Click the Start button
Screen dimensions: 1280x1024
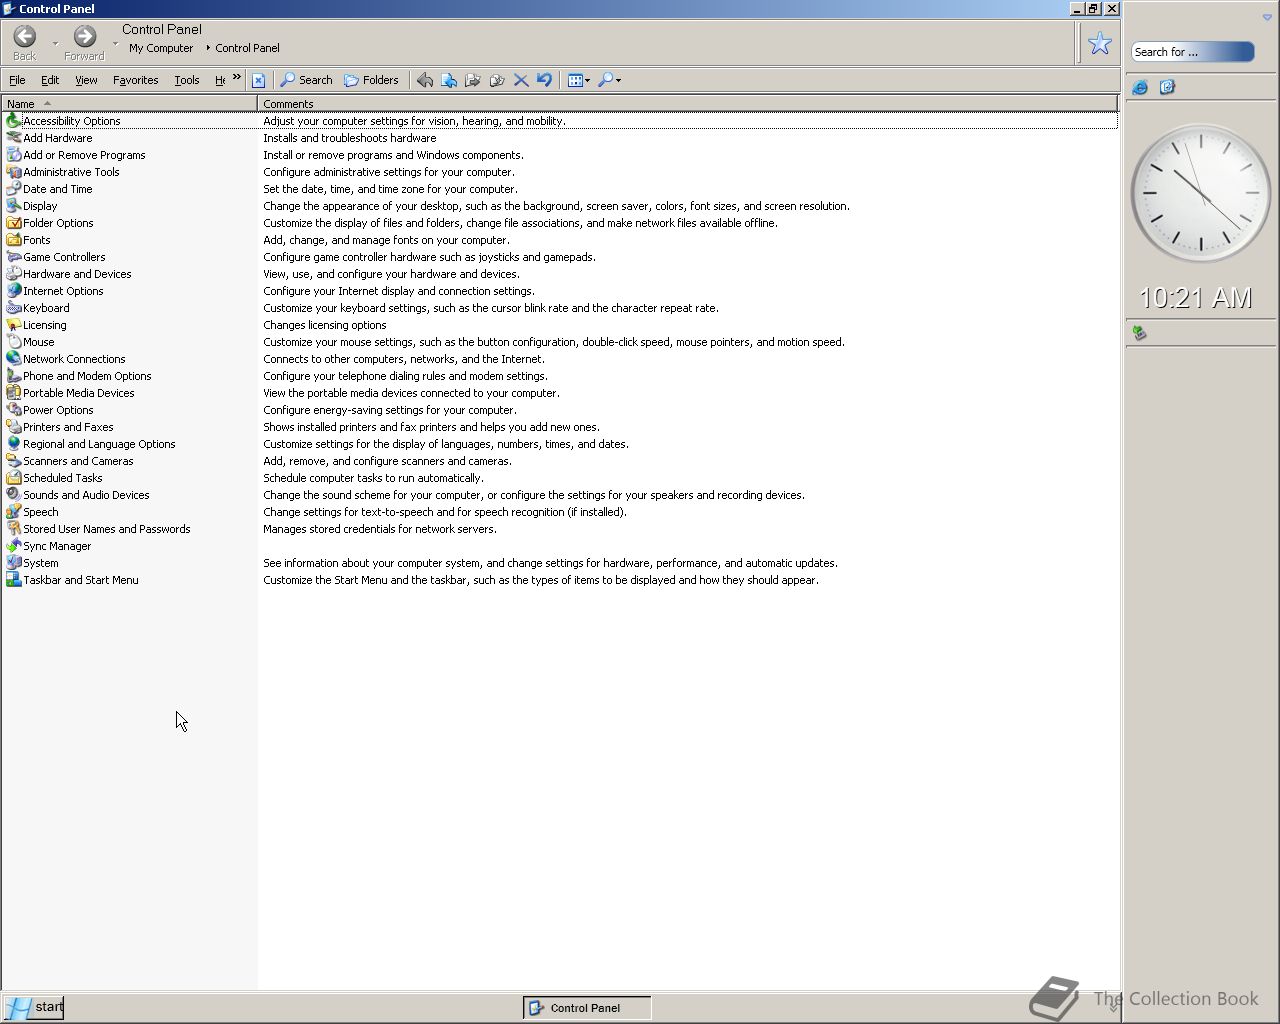pyautogui.click(x=33, y=1007)
